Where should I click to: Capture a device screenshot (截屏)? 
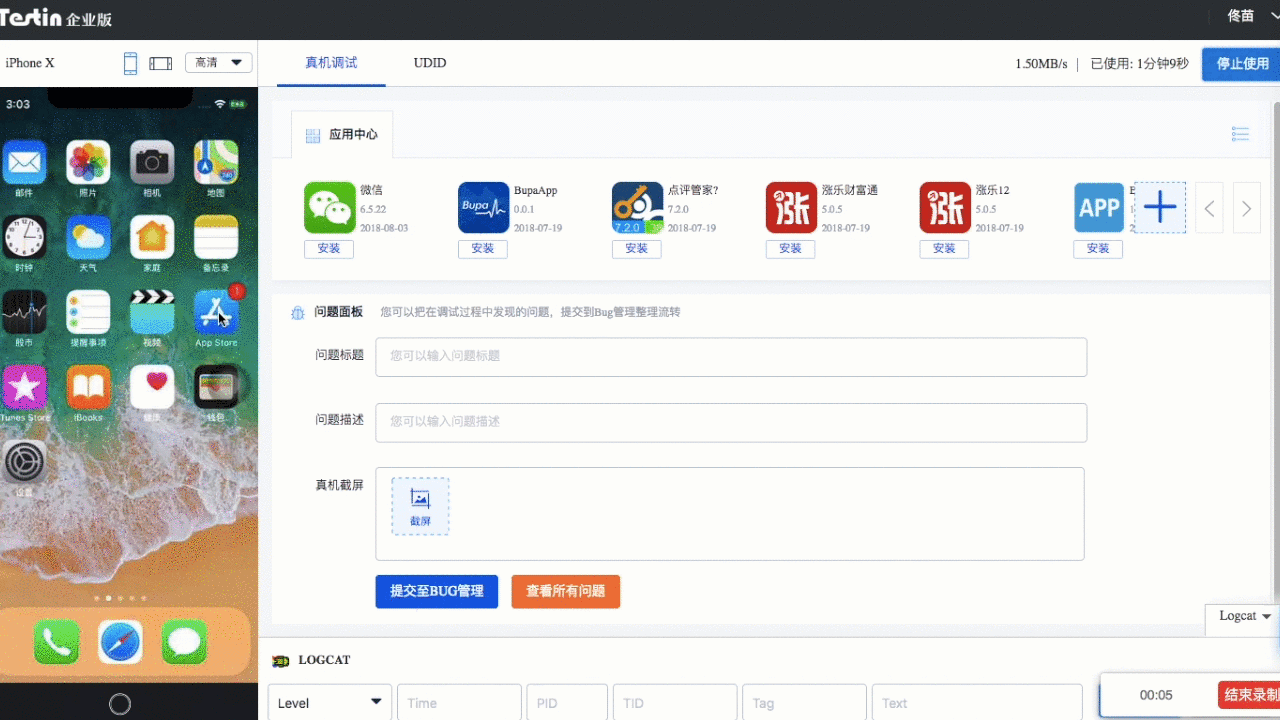(420, 506)
